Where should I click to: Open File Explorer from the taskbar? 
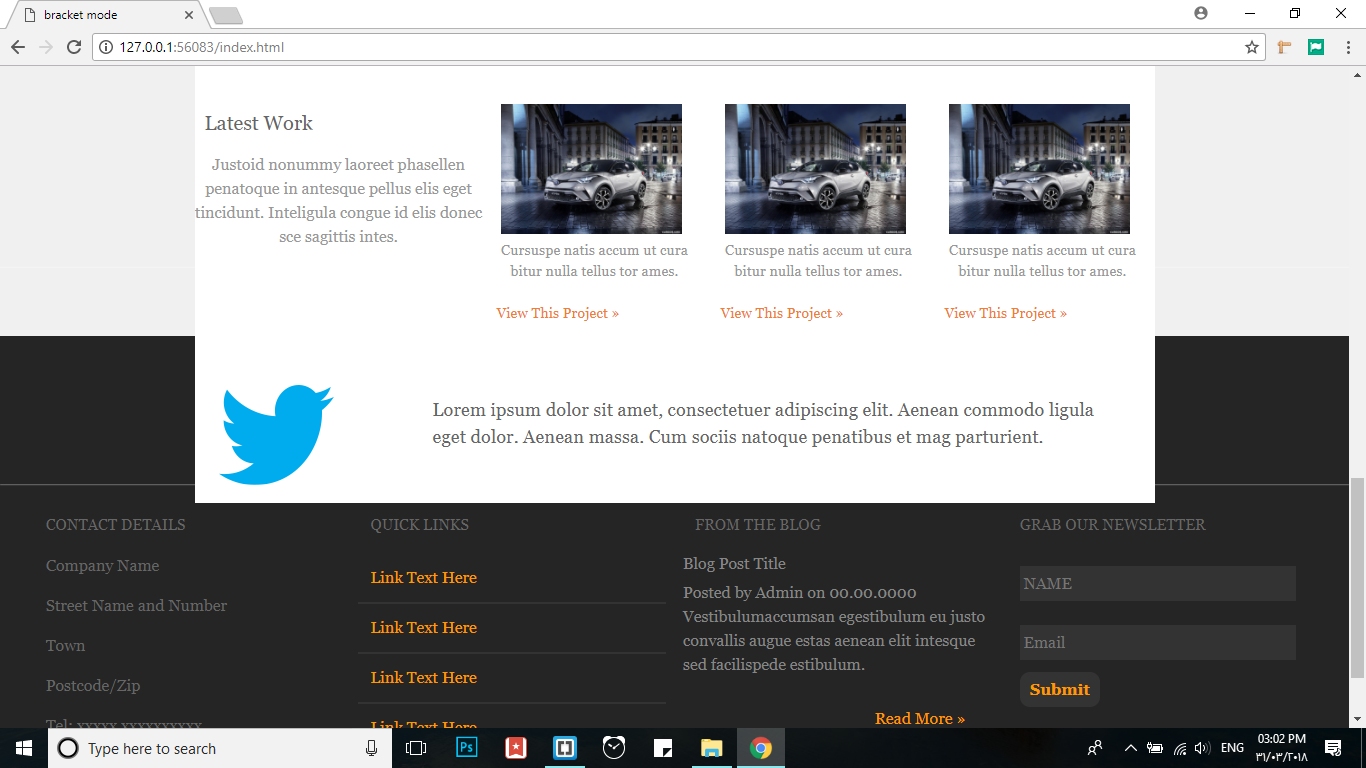[x=711, y=748]
